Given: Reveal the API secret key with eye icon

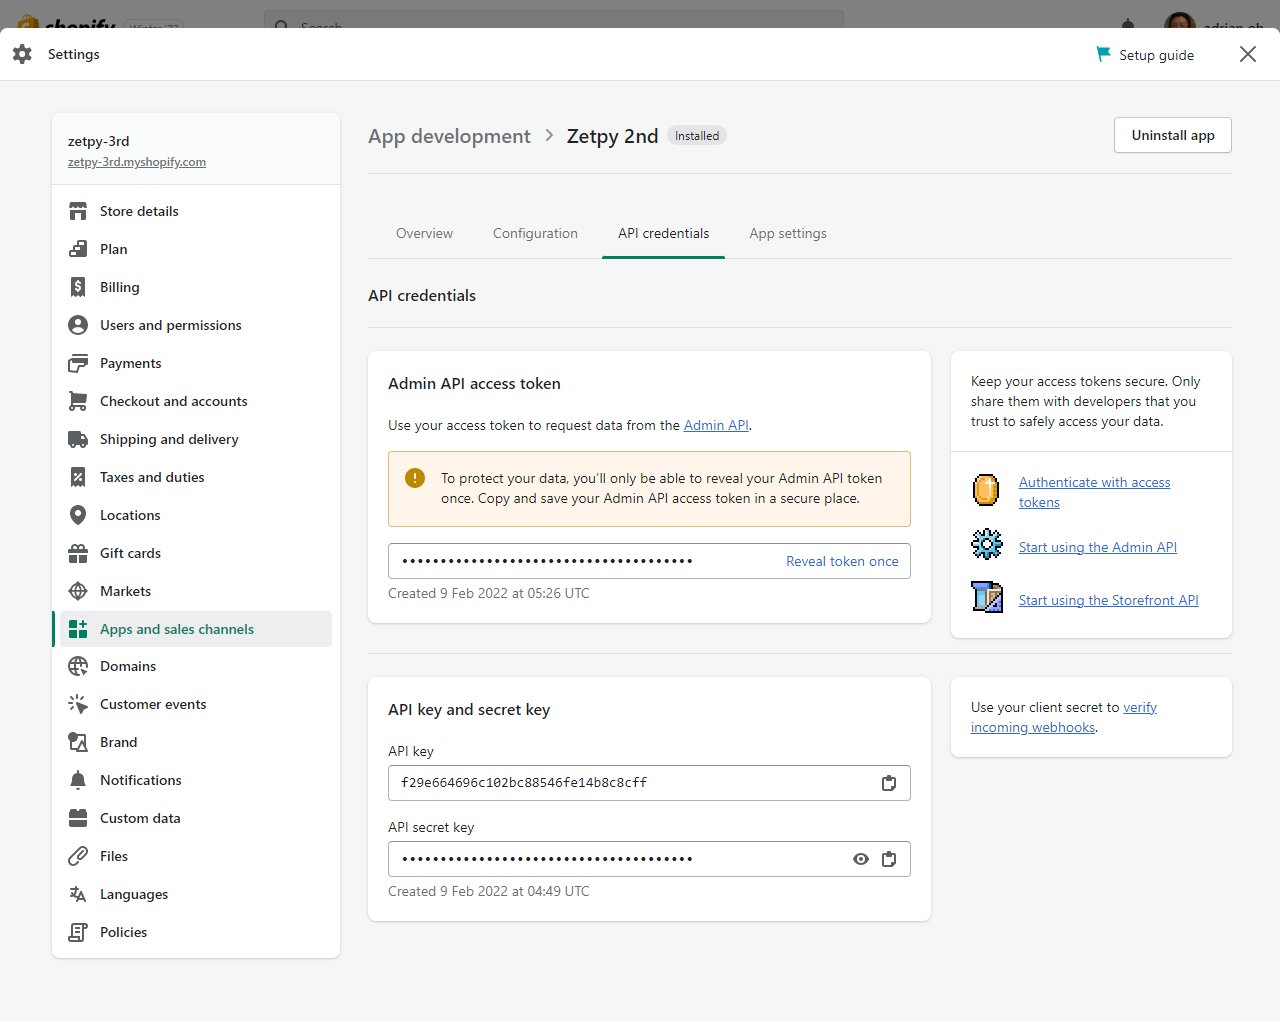Looking at the screenshot, I should point(860,859).
